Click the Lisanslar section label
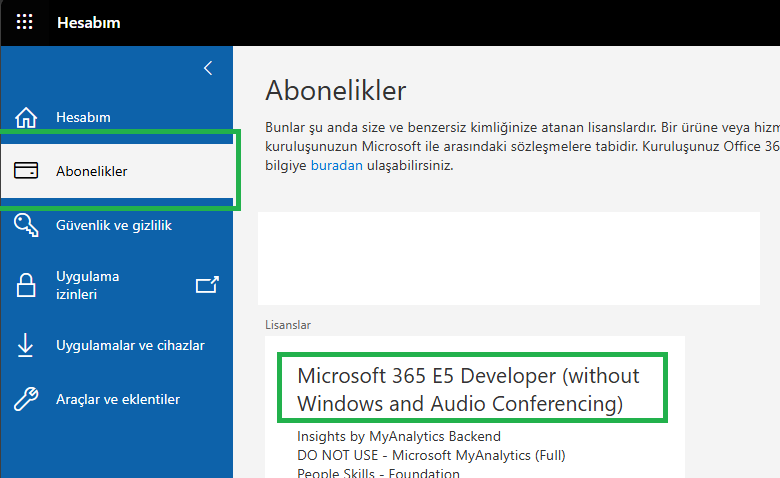Image resolution: width=780 pixels, height=478 pixels. point(288,325)
